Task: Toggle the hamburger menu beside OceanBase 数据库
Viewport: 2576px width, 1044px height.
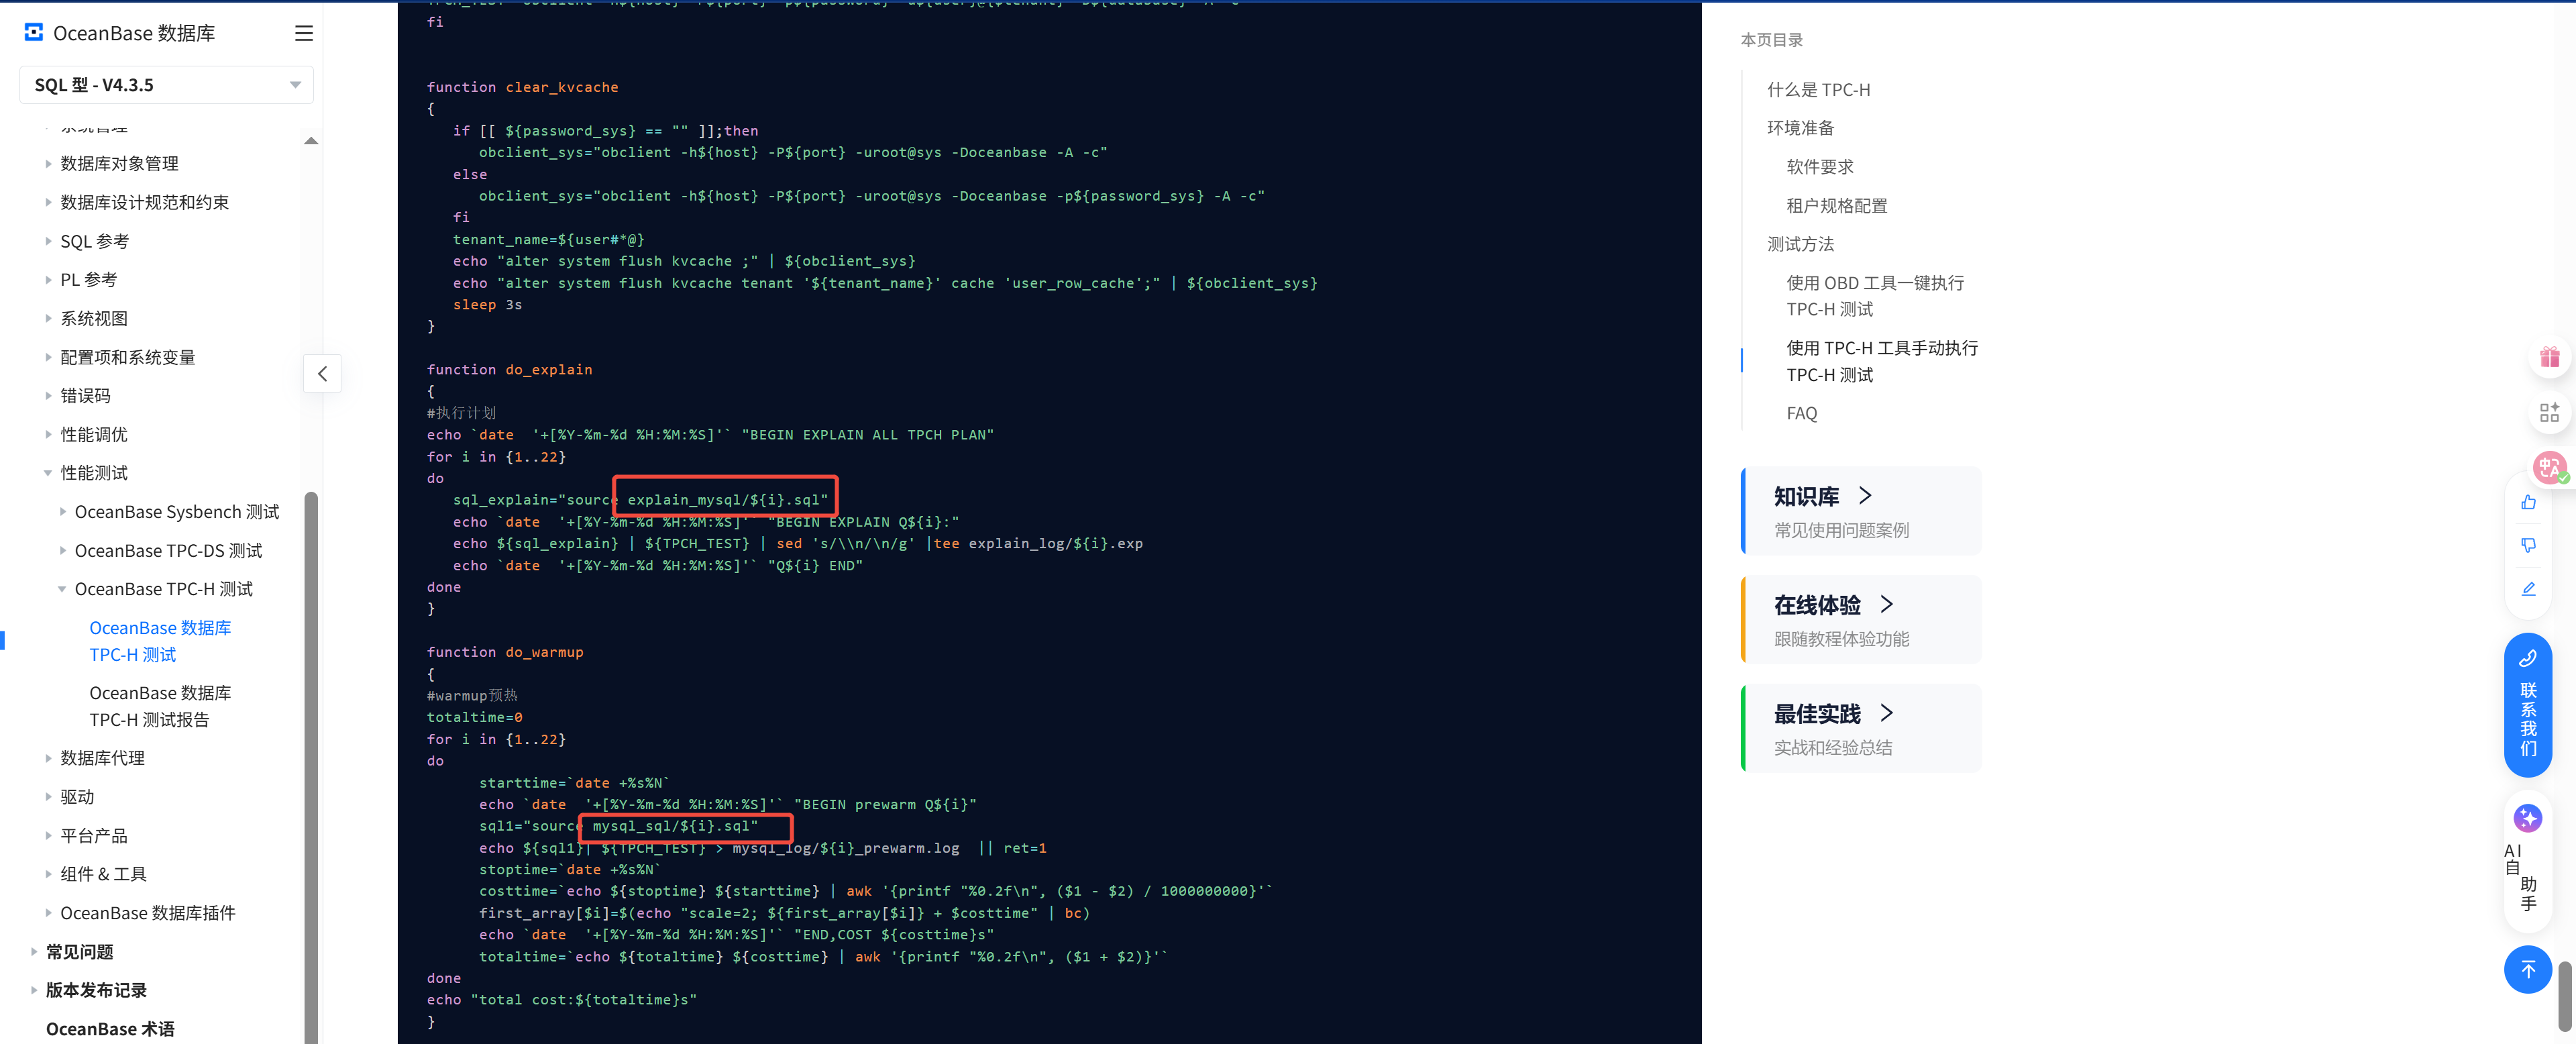Action: (304, 33)
